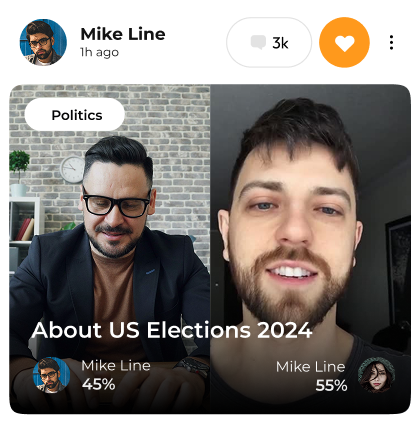Click the Mike Line name above 45%
The width and height of the screenshot is (420, 426).
(x=116, y=366)
